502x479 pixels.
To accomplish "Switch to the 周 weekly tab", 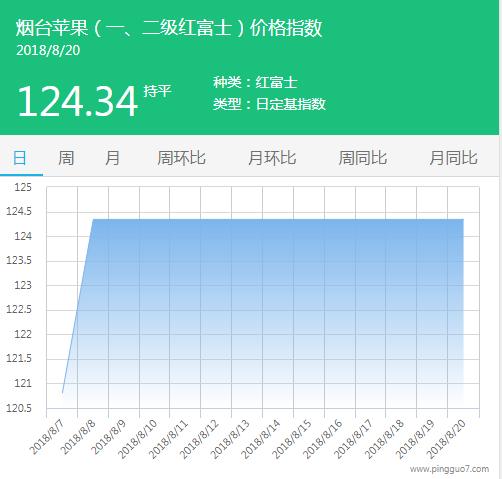I will pos(66,158).
